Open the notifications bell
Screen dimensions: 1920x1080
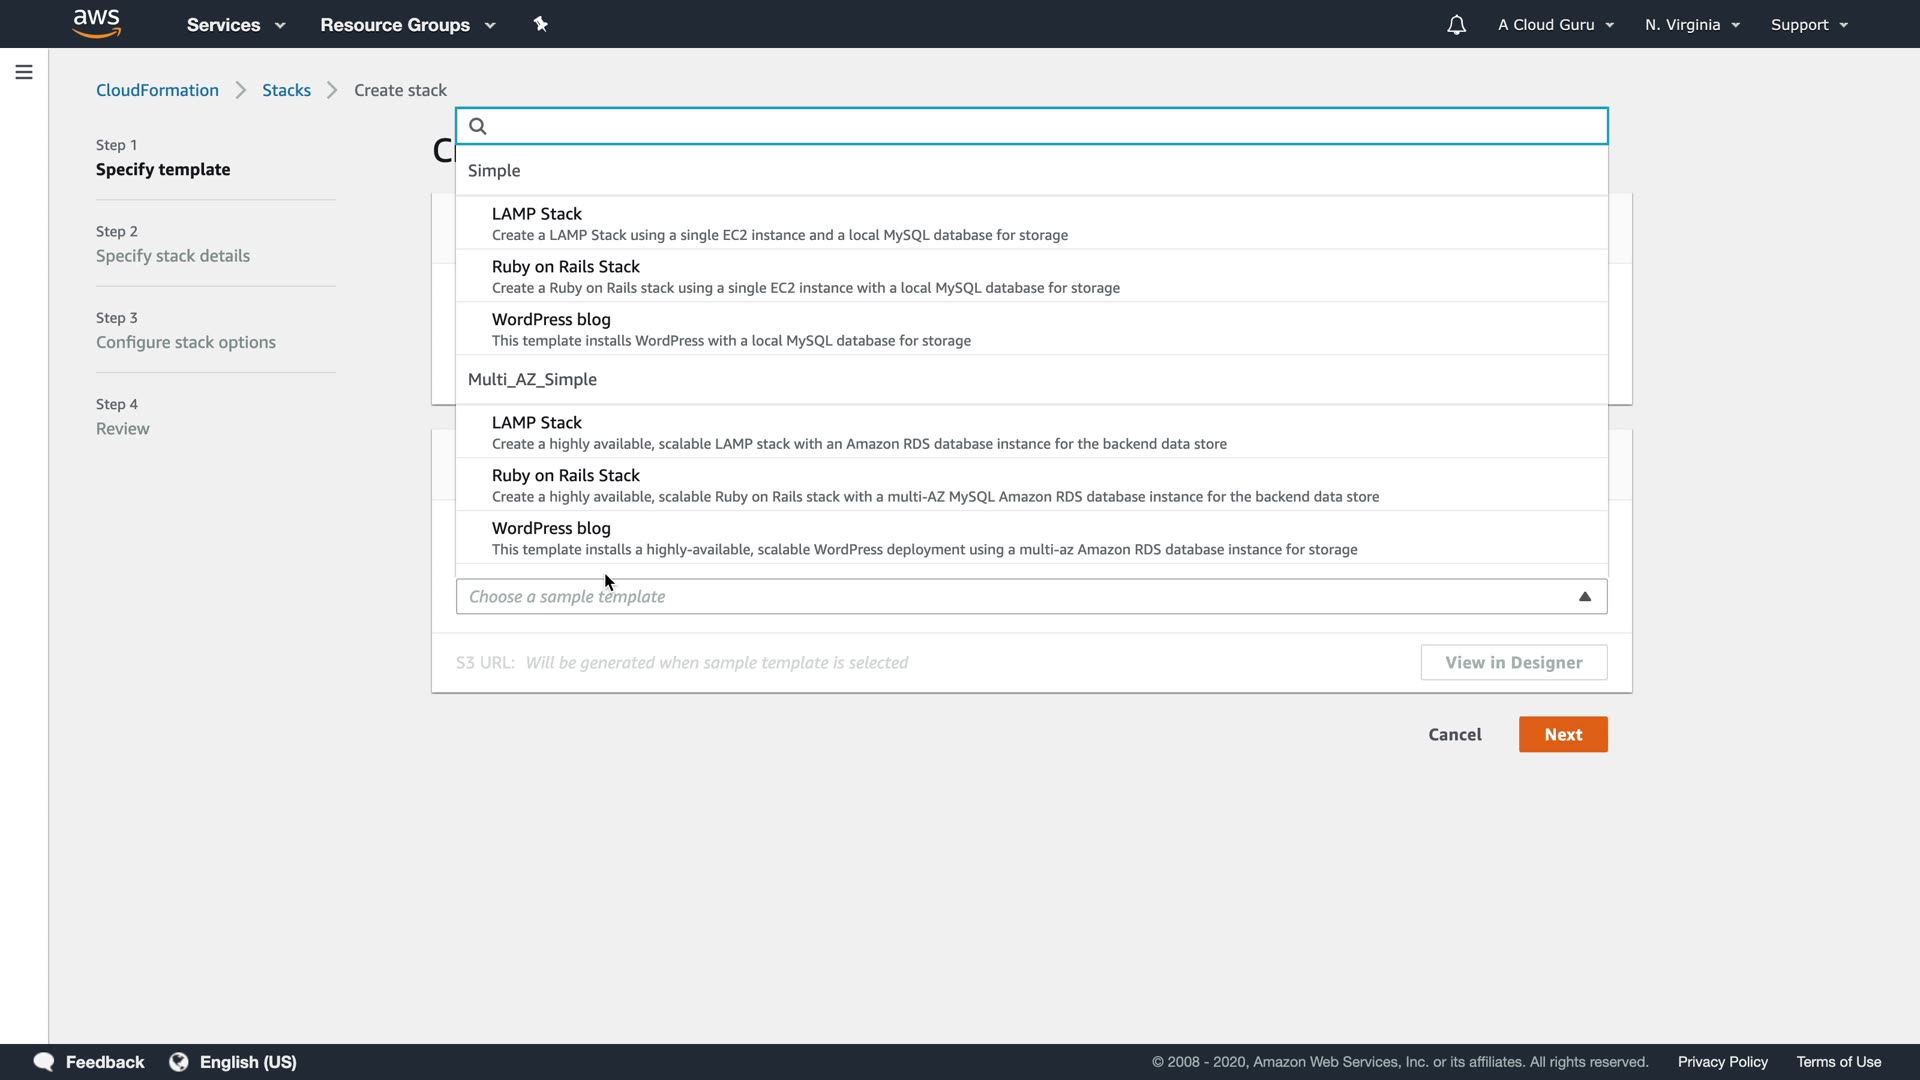(x=1456, y=25)
